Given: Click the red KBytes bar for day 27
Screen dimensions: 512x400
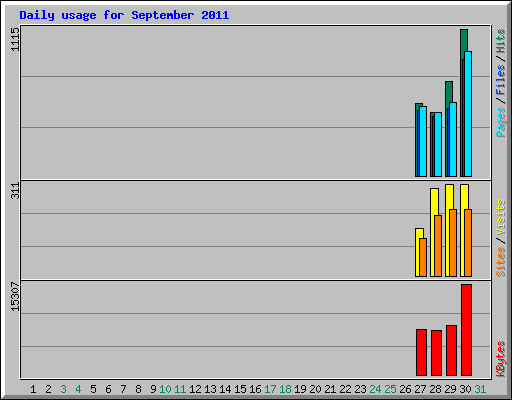Looking at the screenshot, I should (421, 352).
